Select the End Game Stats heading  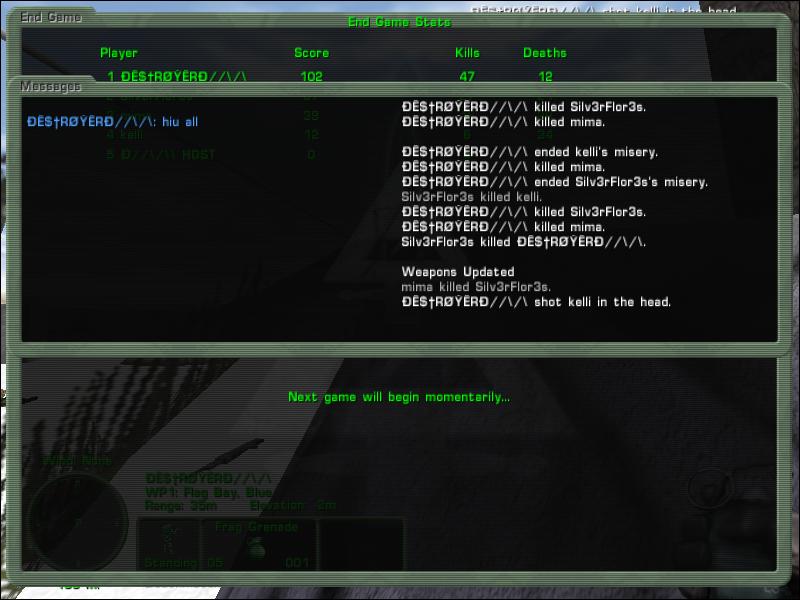coord(399,22)
